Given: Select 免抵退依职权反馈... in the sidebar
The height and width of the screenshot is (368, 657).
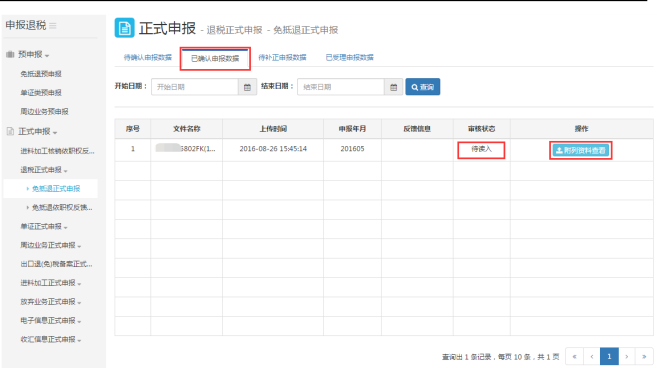Looking at the screenshot, I should pyautogui.click(x=62, y=207).
